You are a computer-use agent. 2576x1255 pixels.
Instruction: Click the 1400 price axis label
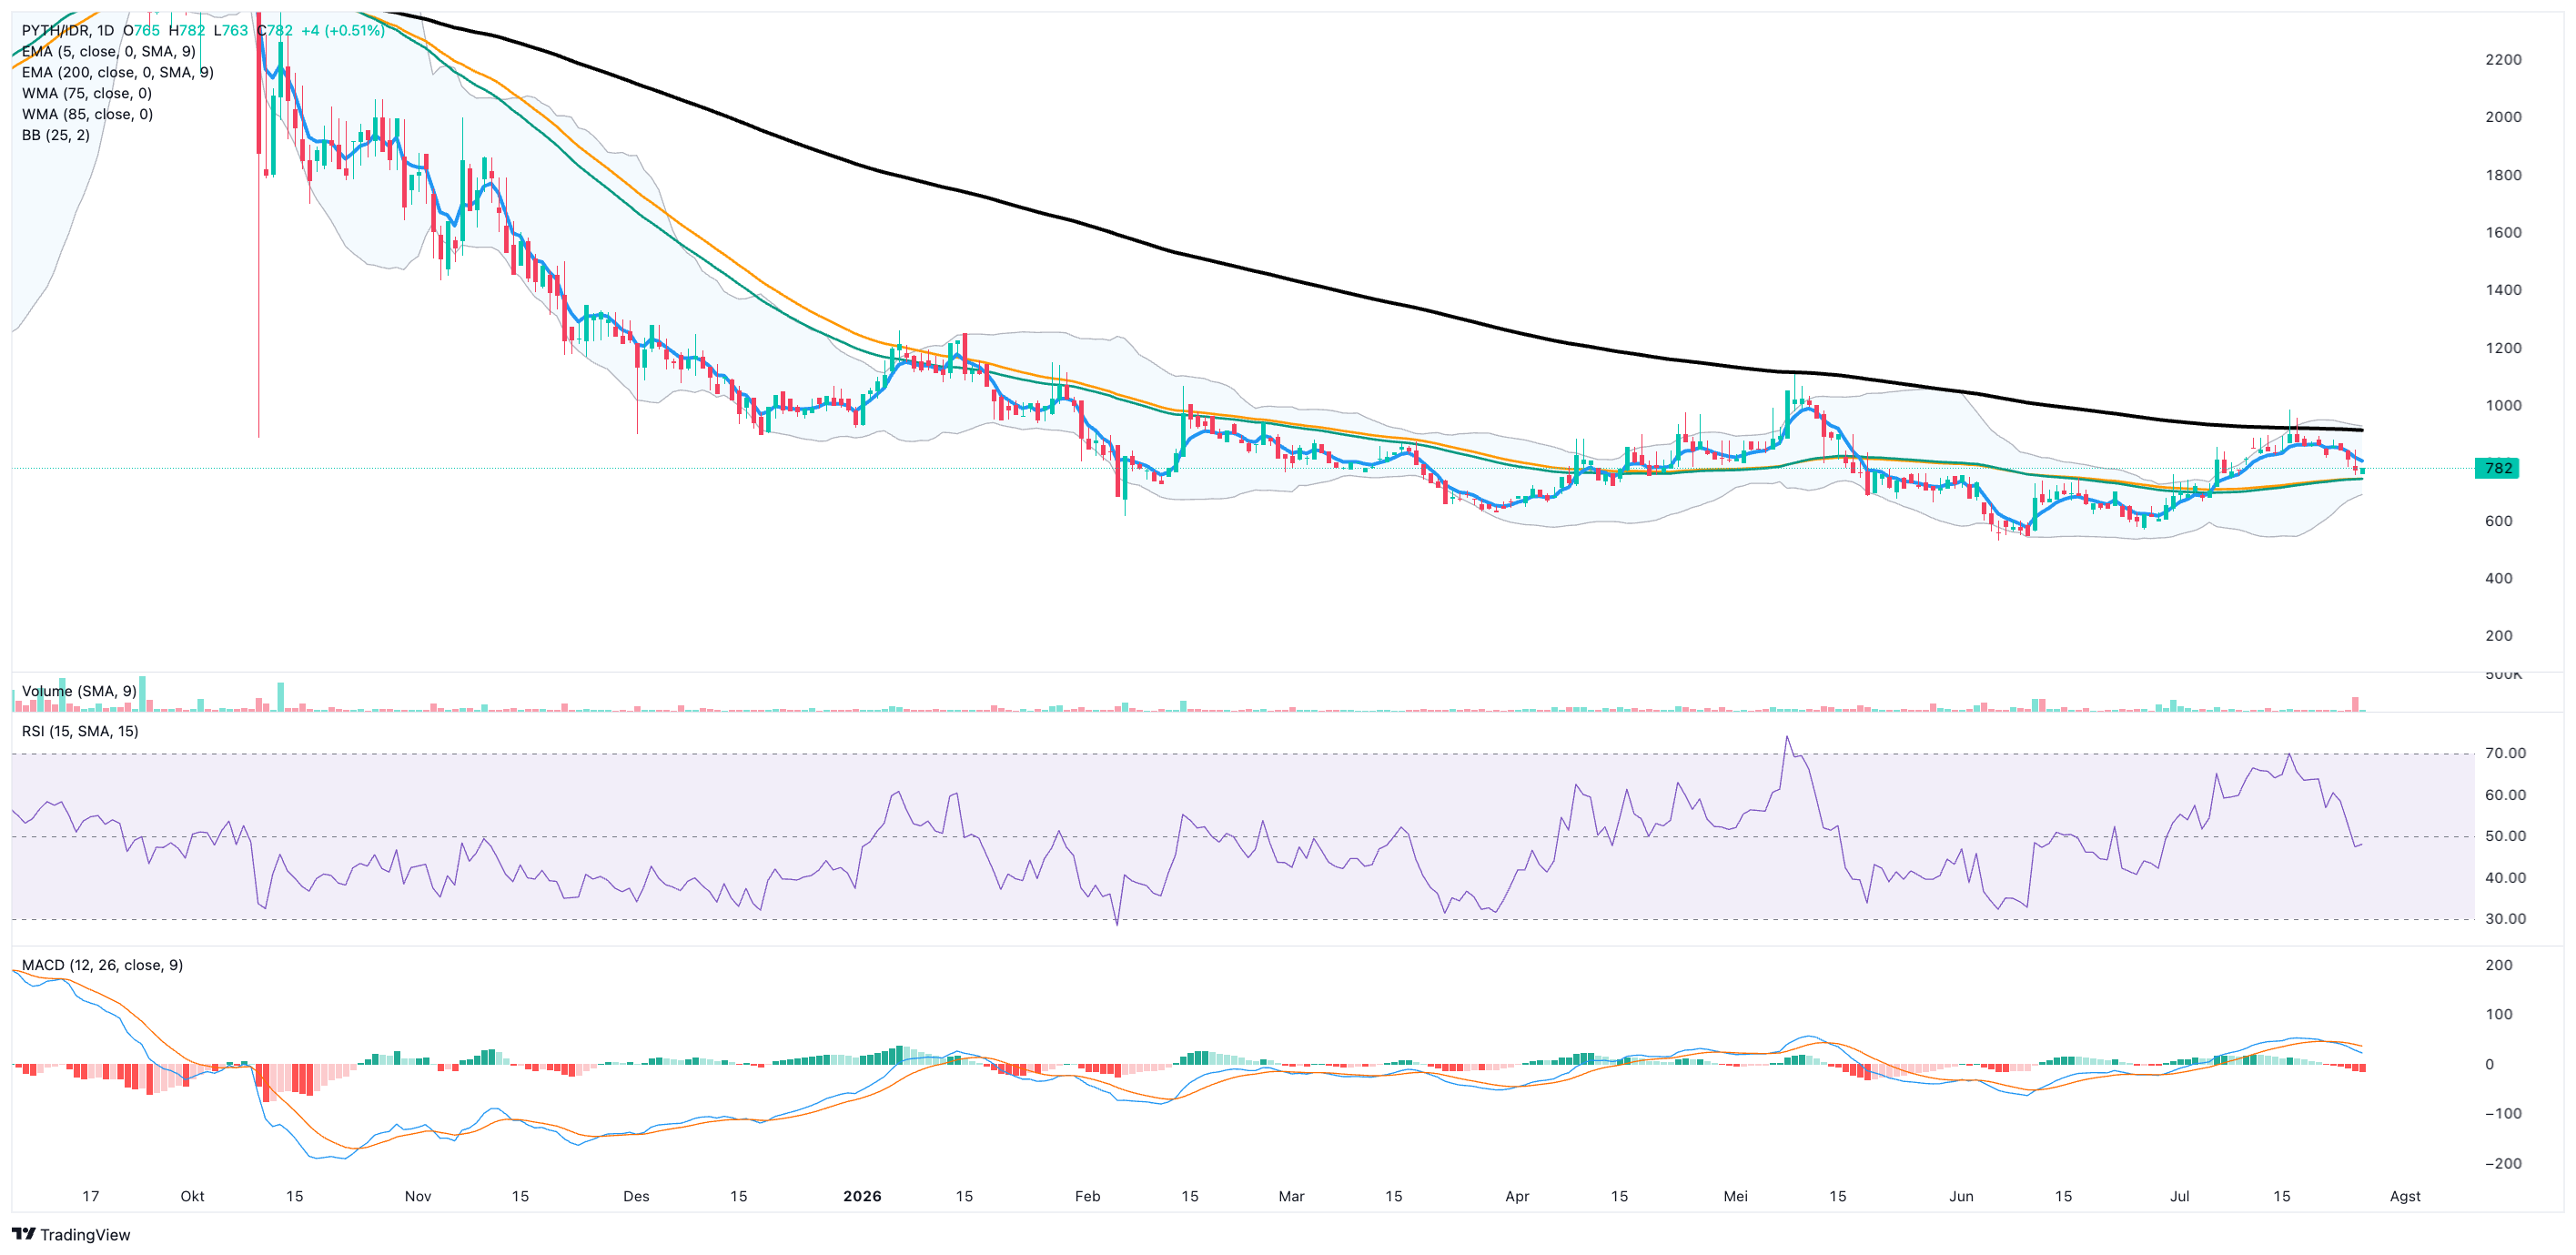click(x=2503, y=291)
